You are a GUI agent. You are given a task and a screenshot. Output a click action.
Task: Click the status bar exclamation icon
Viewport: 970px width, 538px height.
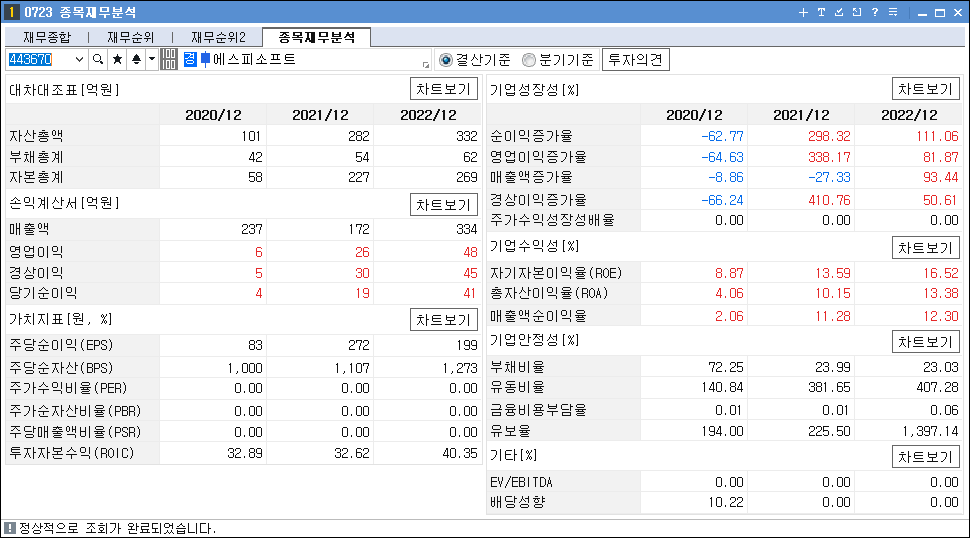point(10,528)
